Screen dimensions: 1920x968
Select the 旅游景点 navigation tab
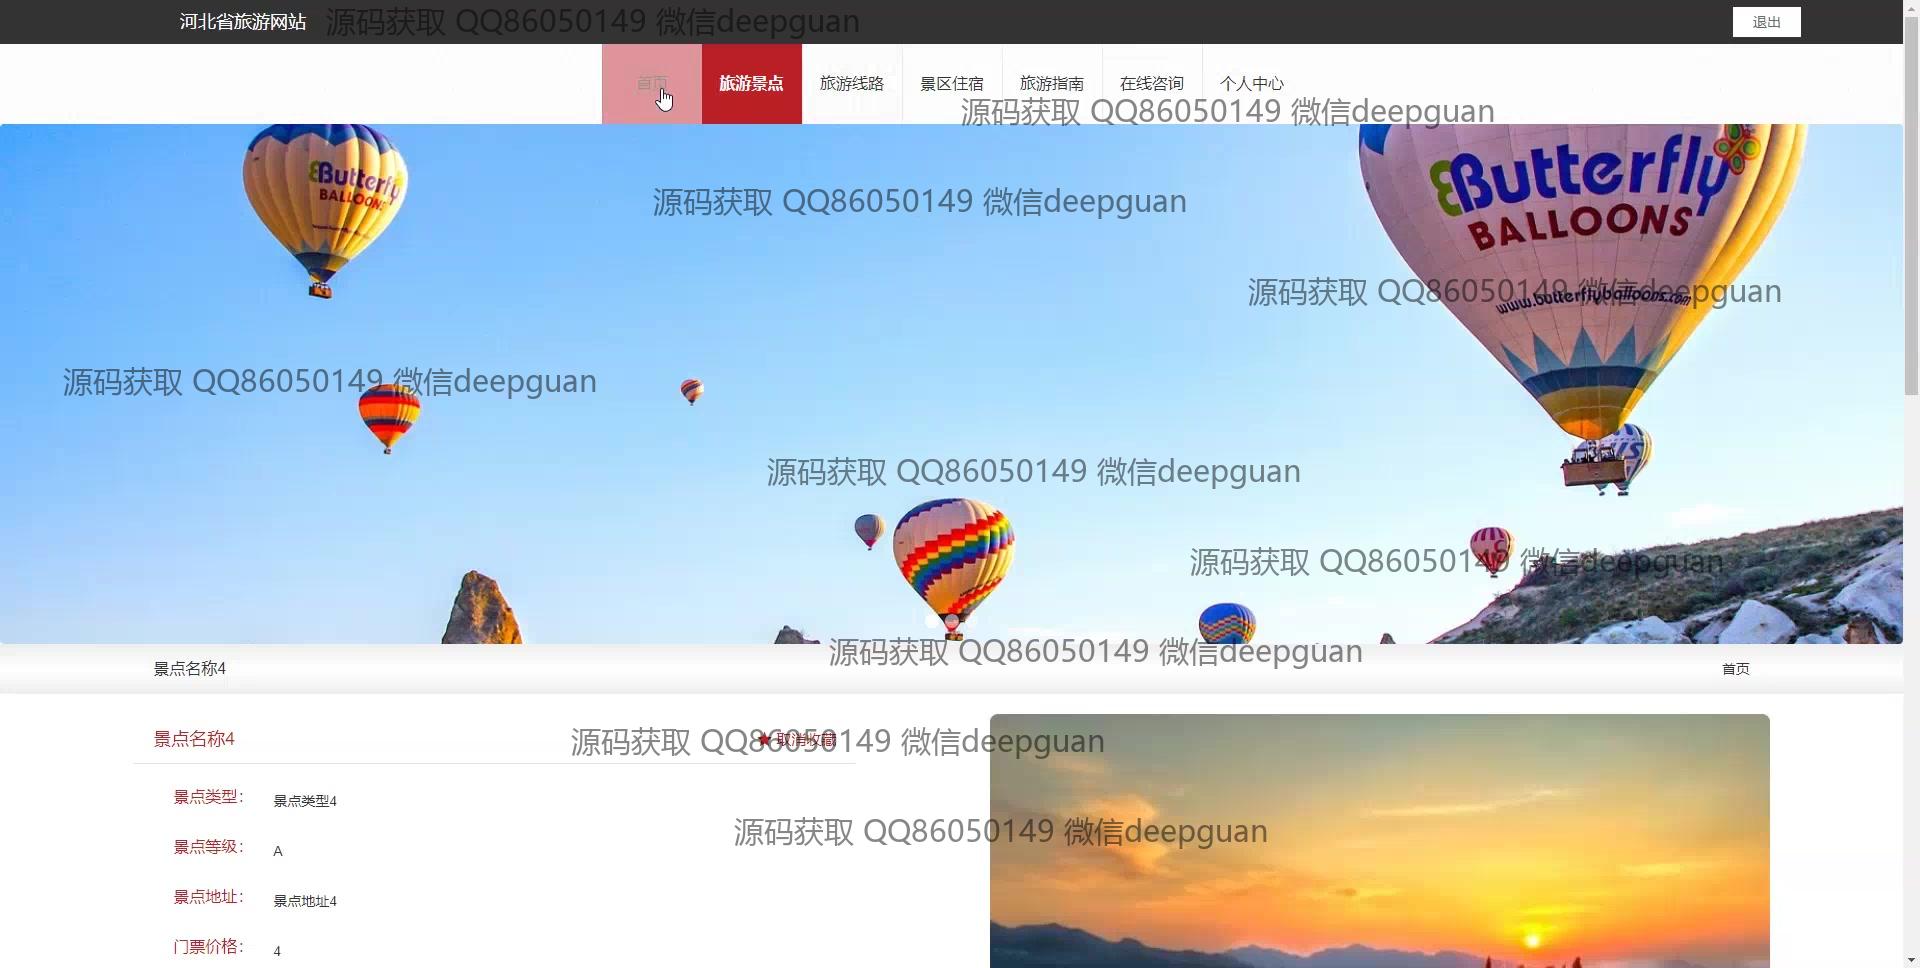751,84
